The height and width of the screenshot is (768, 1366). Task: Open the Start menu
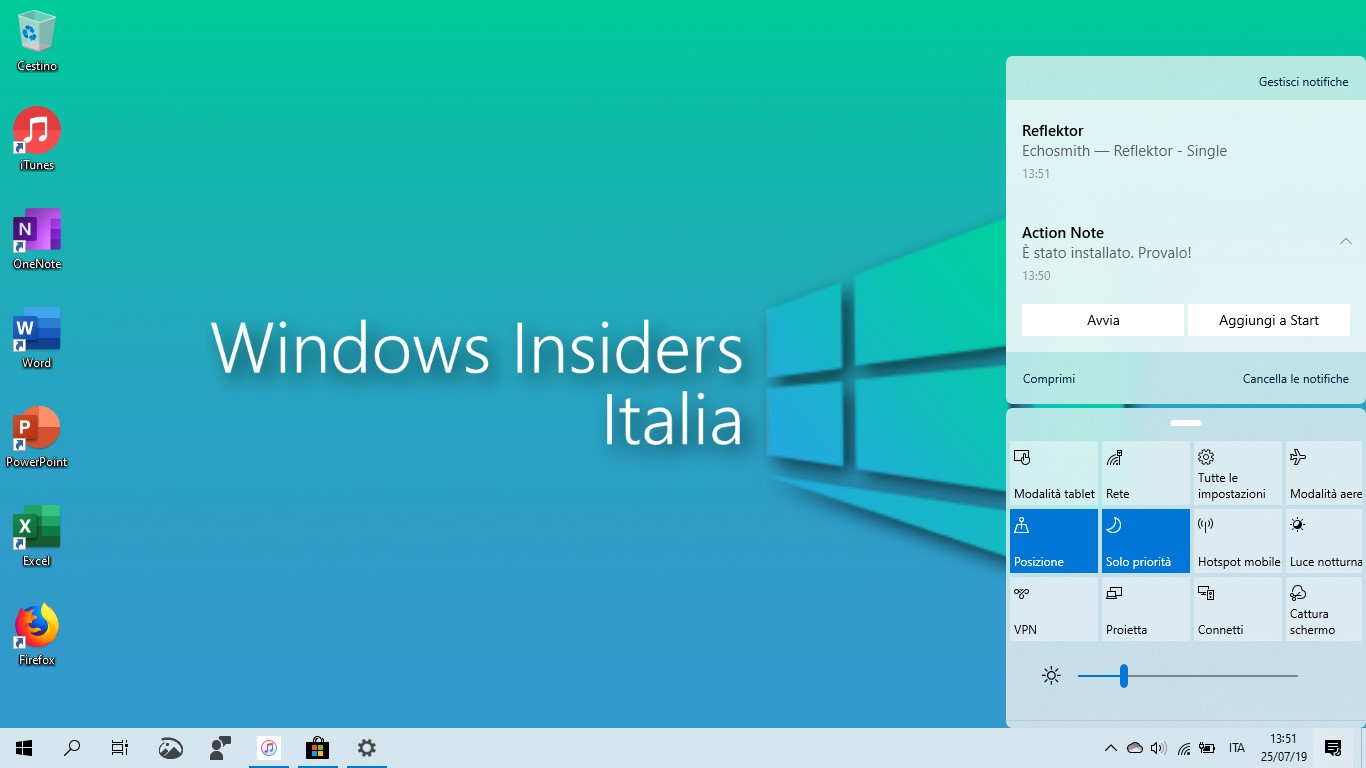tap(24, 748)
